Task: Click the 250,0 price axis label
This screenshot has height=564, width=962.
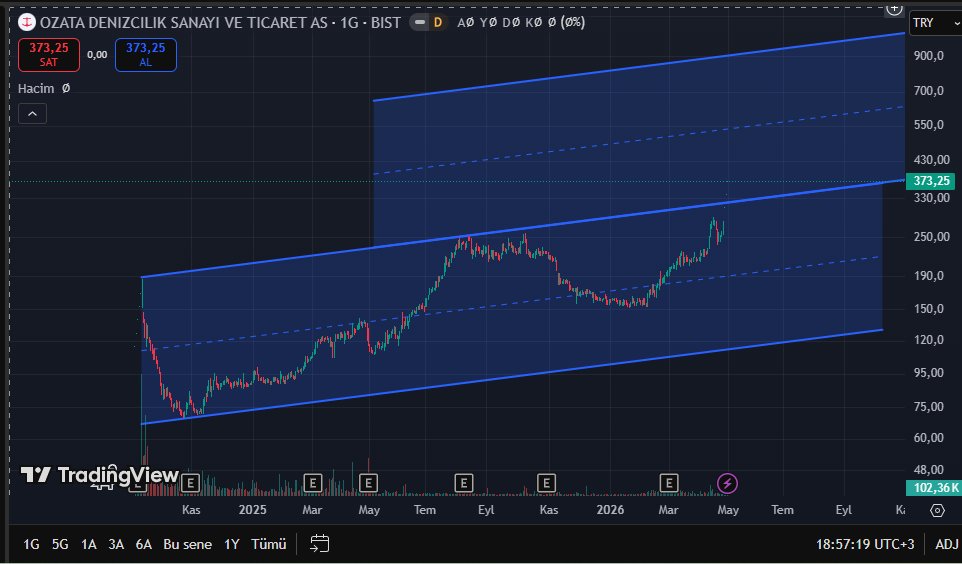Action: [931, 237]
